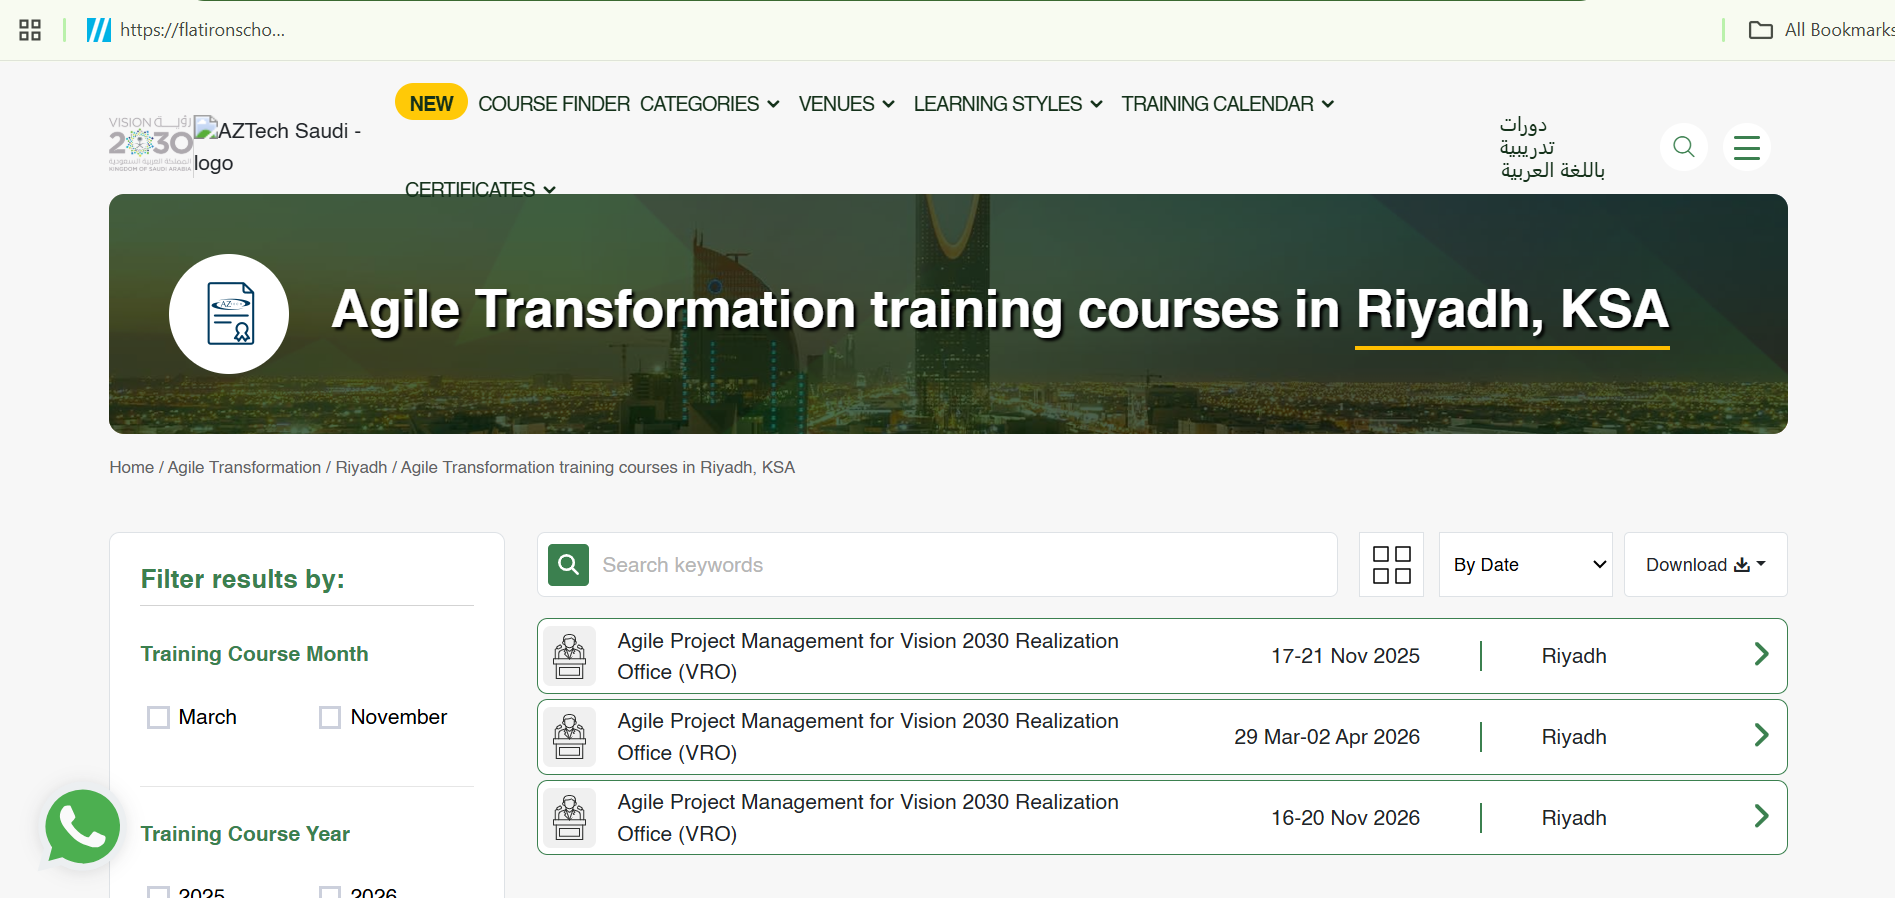Image resolution: width=1895 pixels, height=898 pixels.
Task: Click Riyadh in the 17-21 Nov 2025 row
Action: [1574, 656]
